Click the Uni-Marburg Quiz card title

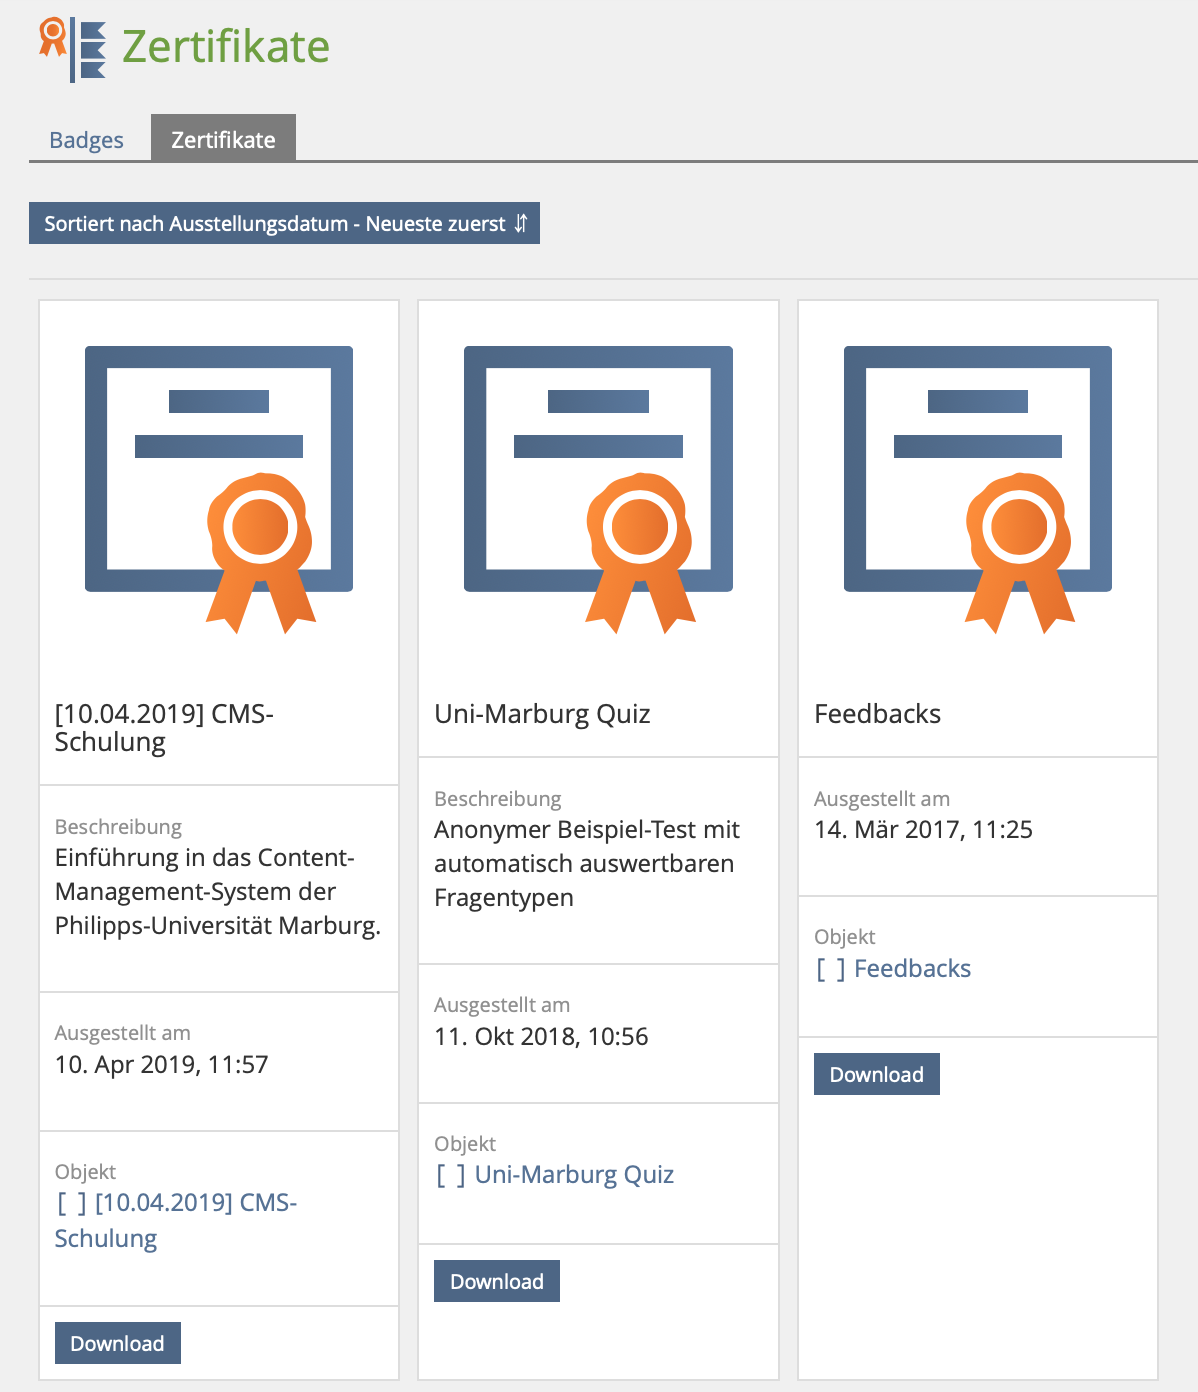[x=542, y=714]
